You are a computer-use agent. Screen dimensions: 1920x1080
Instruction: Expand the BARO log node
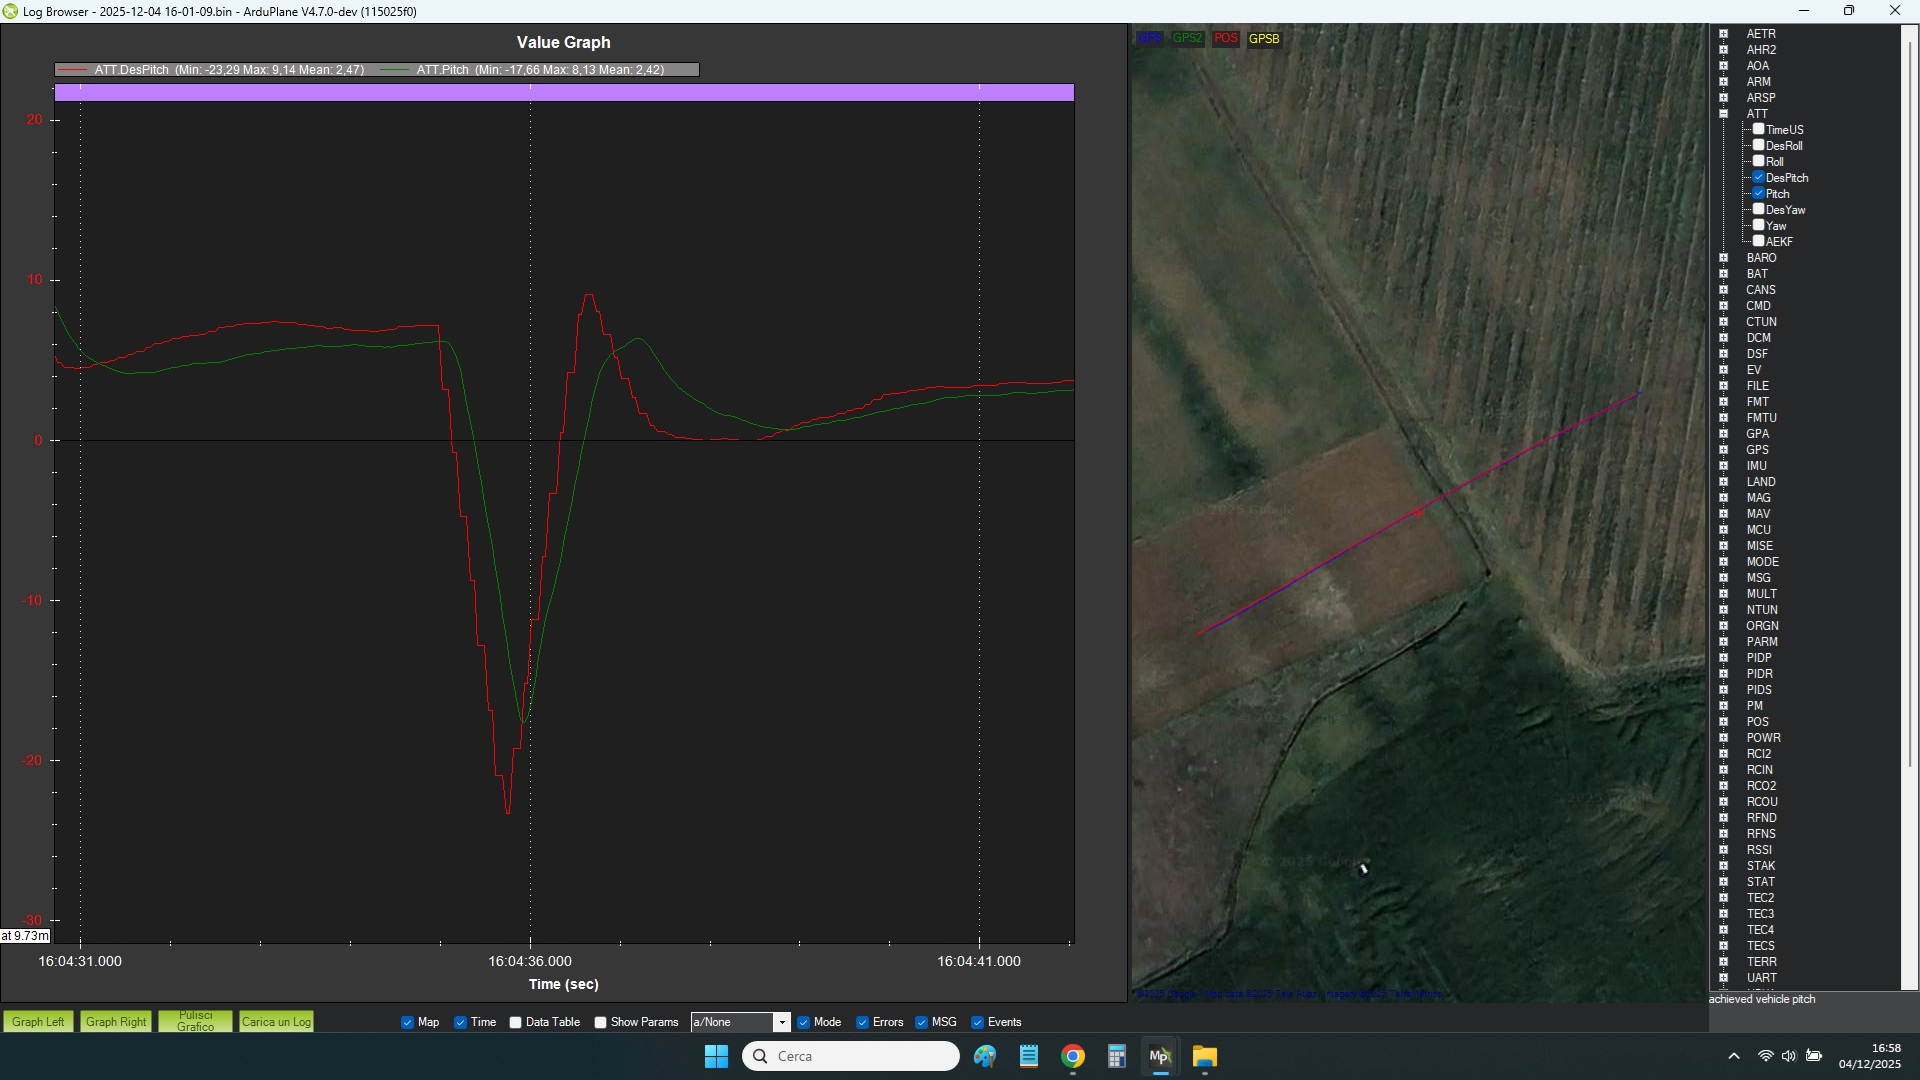1723,258
